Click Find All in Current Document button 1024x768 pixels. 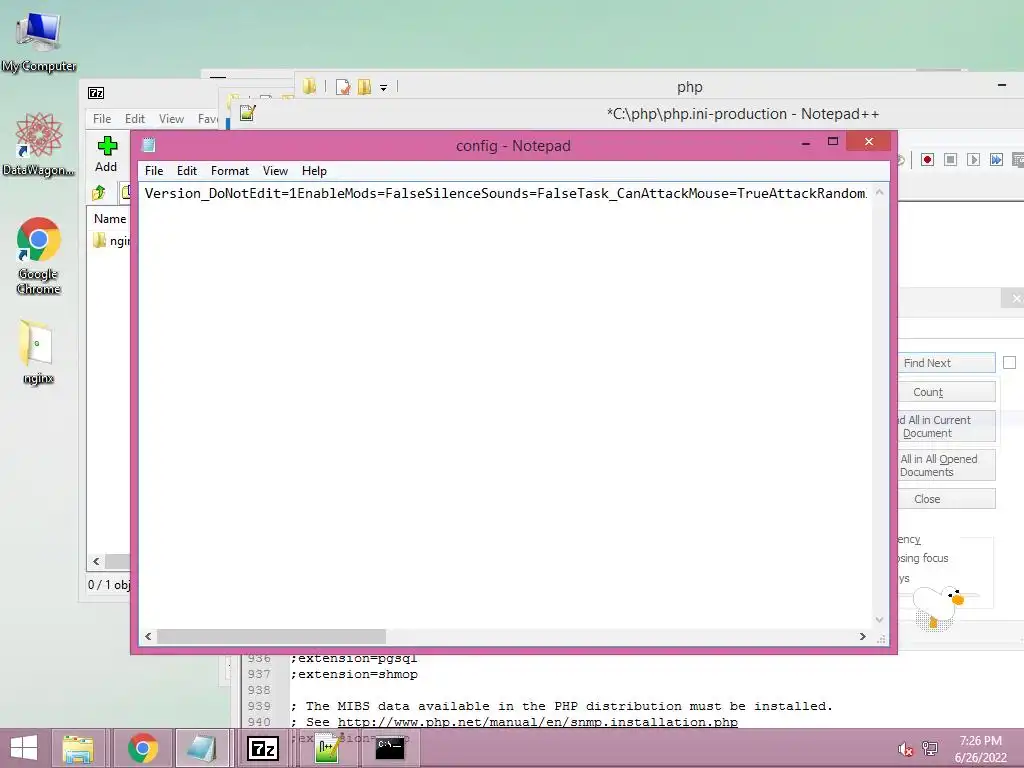946,426
